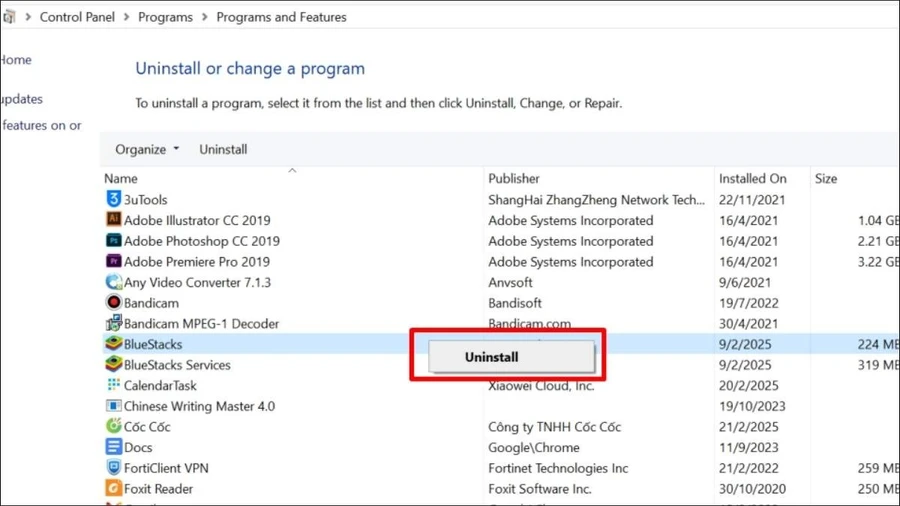The width and height of the screenshot is (900, 506).
Task: Select the CalendarTask entry
Action: point(160,386)
